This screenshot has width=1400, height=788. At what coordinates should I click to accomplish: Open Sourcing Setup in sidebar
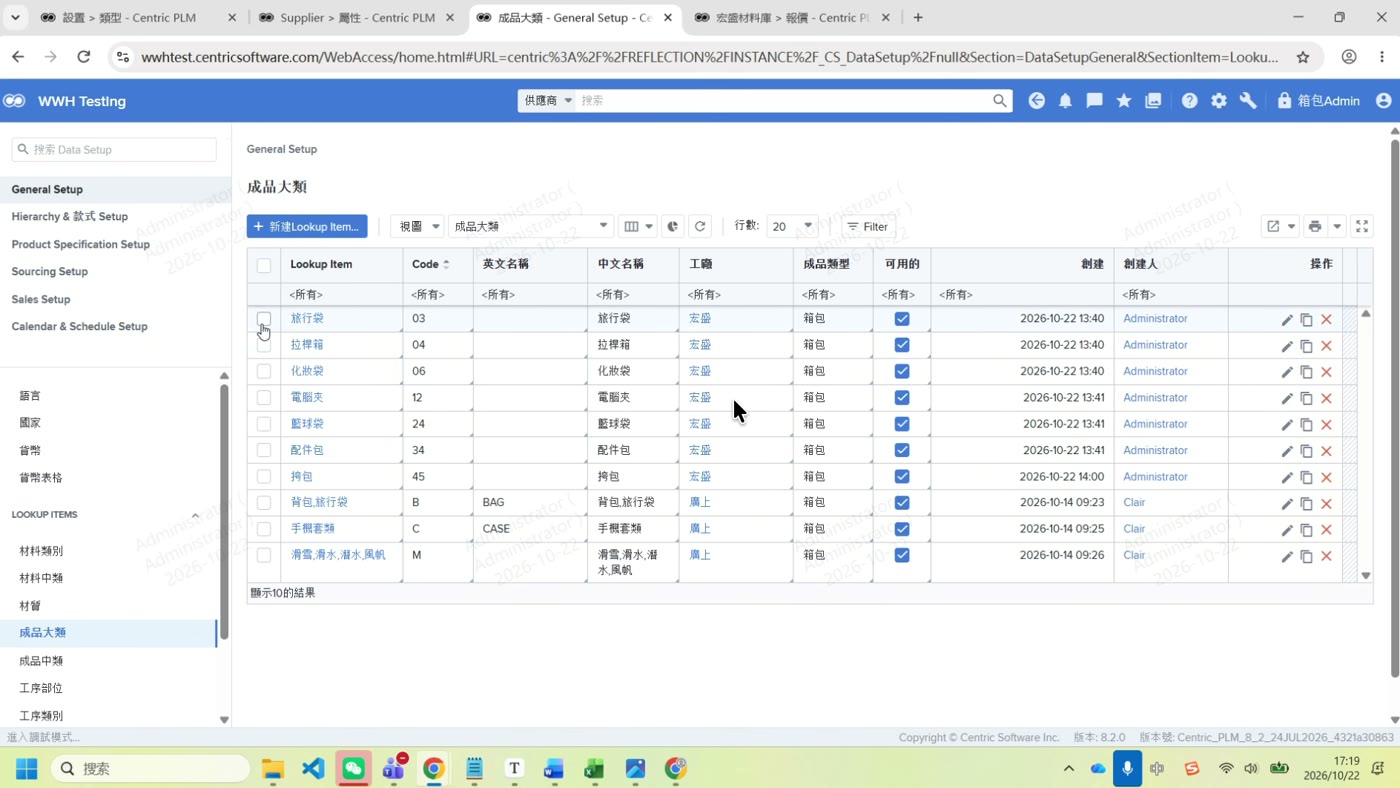point(50,272)
